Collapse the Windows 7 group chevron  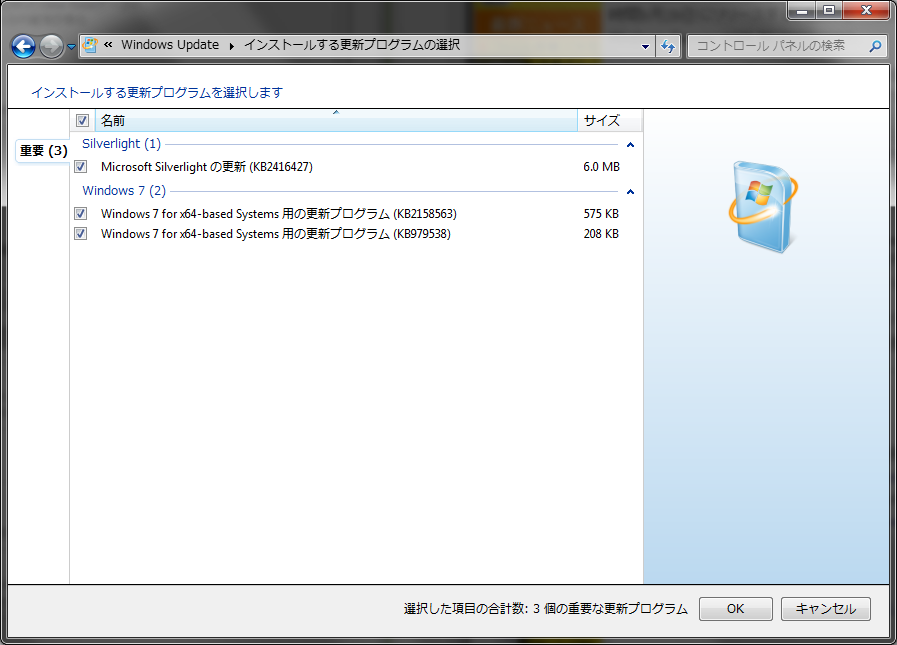(630, 192)
